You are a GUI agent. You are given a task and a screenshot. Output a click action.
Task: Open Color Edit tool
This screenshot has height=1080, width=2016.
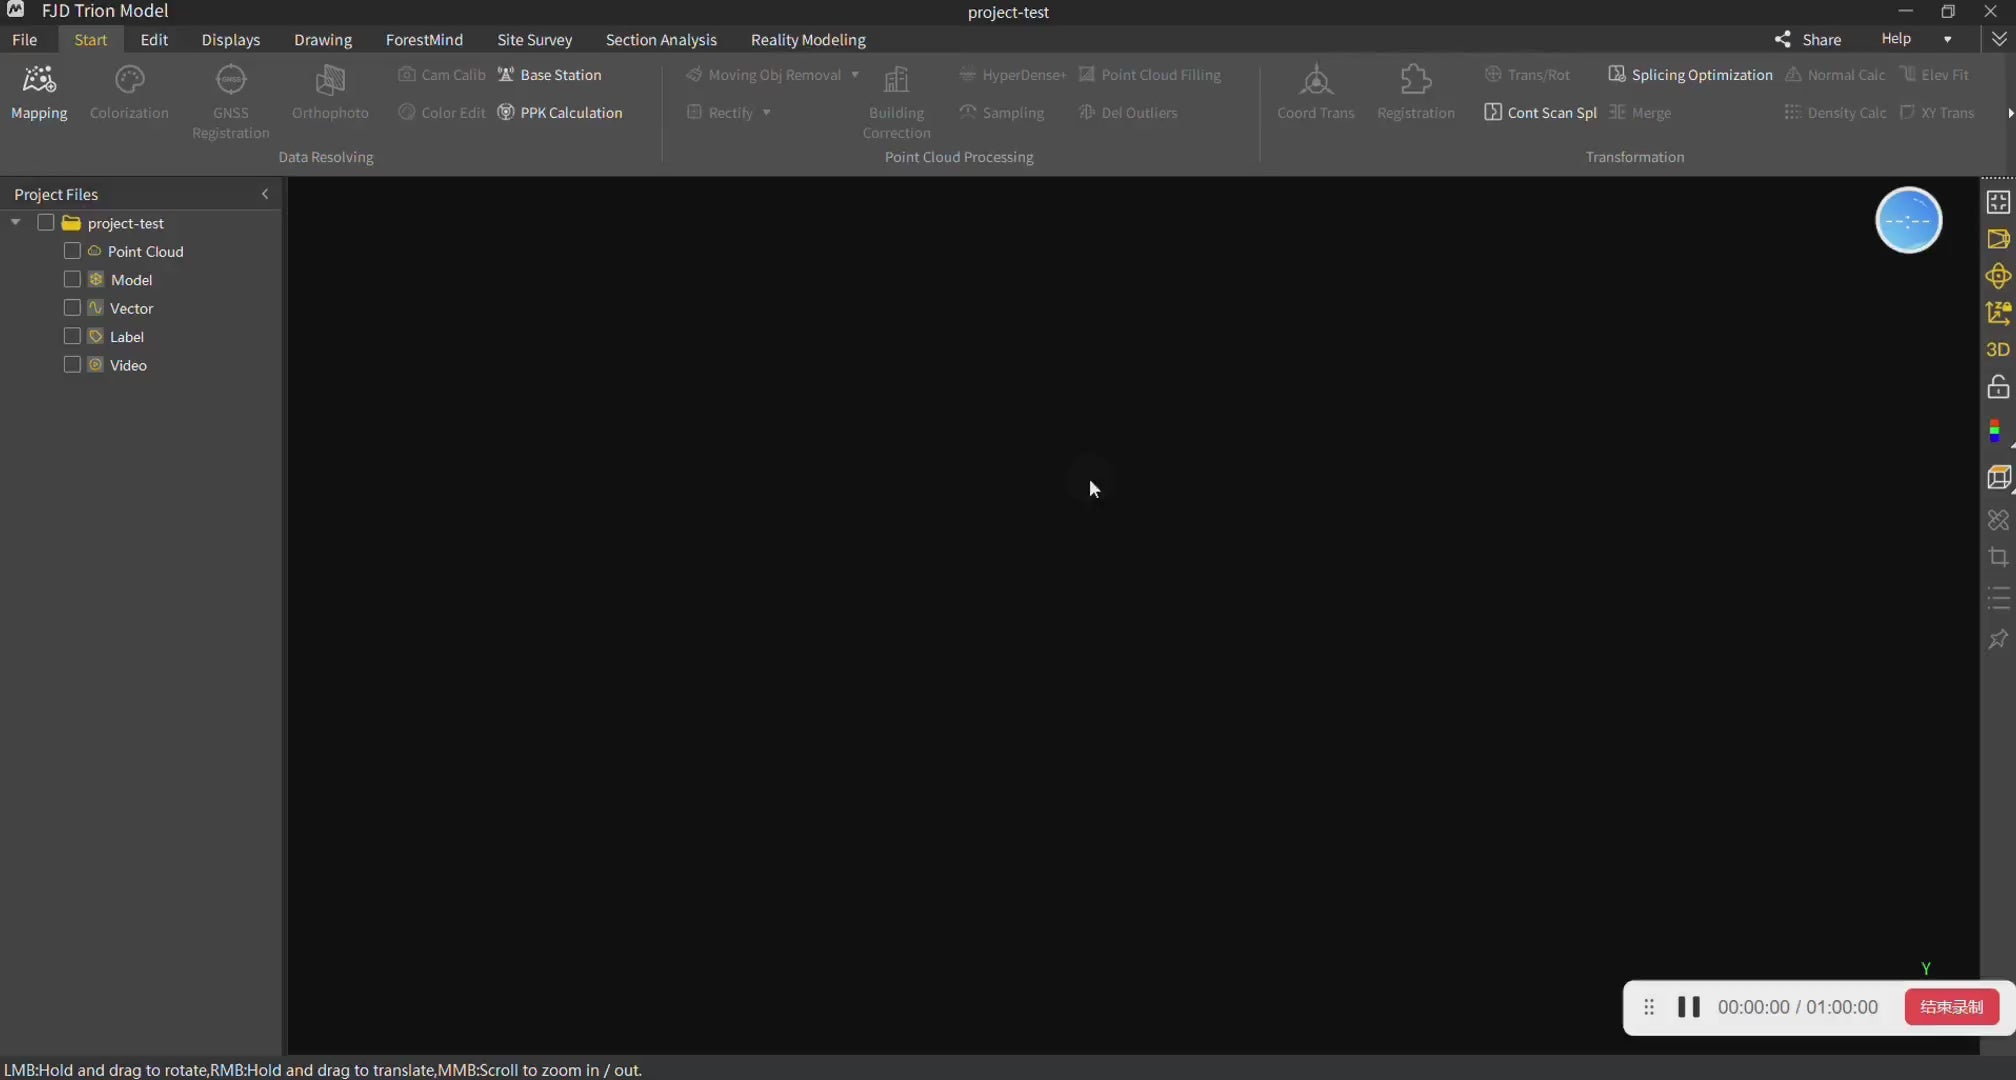tap(442, 113)
